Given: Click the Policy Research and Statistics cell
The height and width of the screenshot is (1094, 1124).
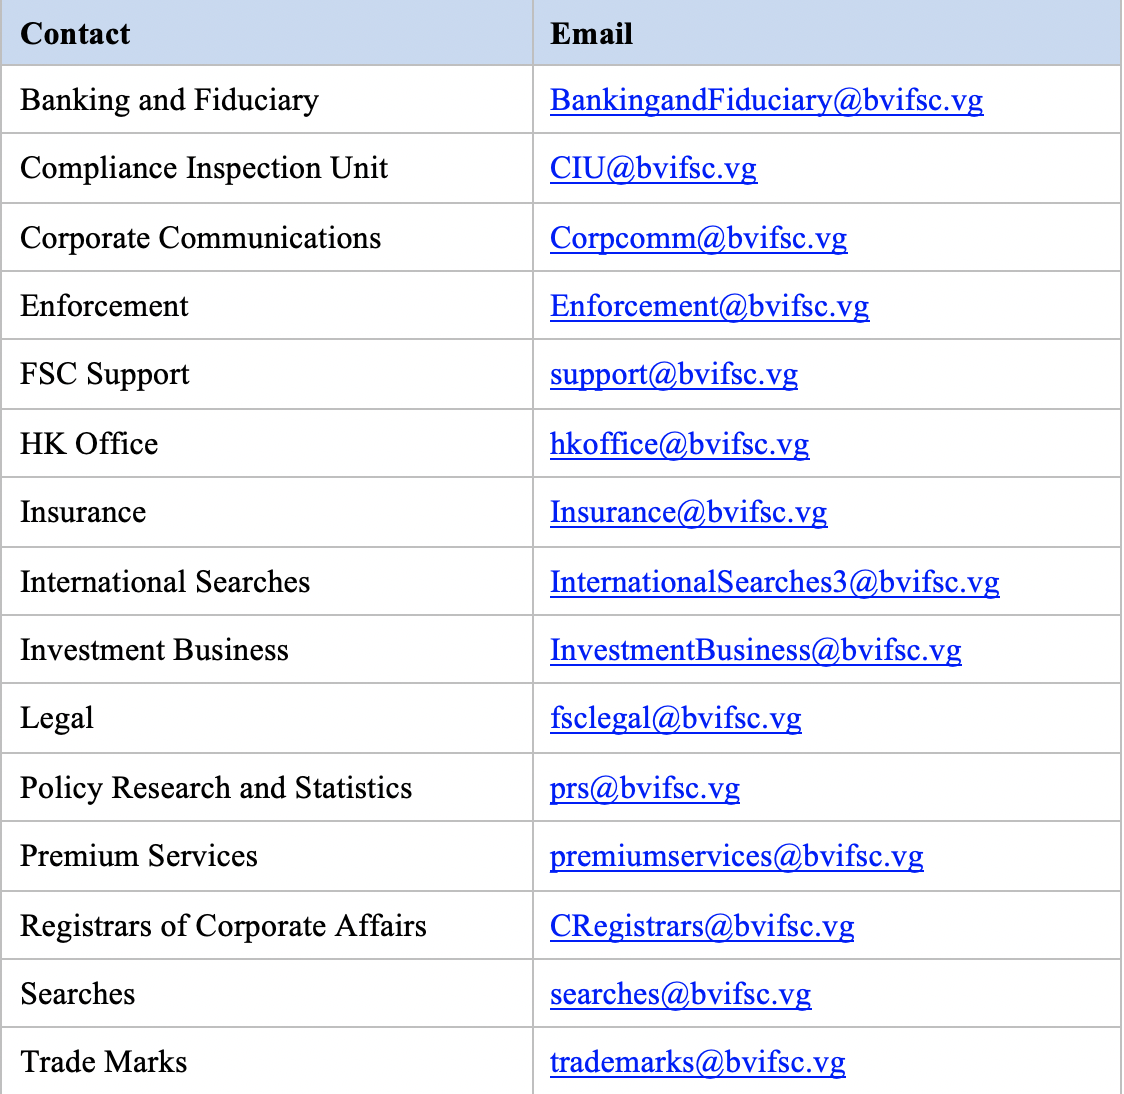Looking at the screenshot, I should (x=216, y=788).
